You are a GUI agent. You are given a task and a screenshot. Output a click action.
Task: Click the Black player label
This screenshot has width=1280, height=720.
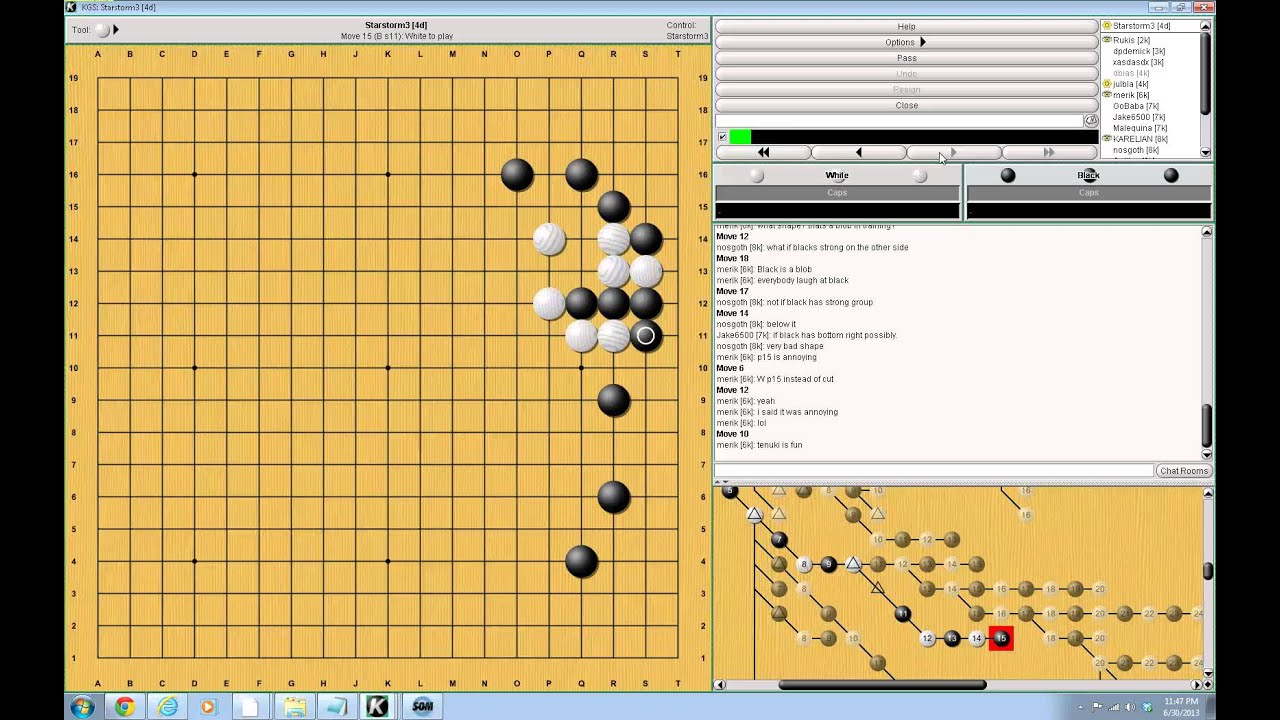tap(1088, 175)
